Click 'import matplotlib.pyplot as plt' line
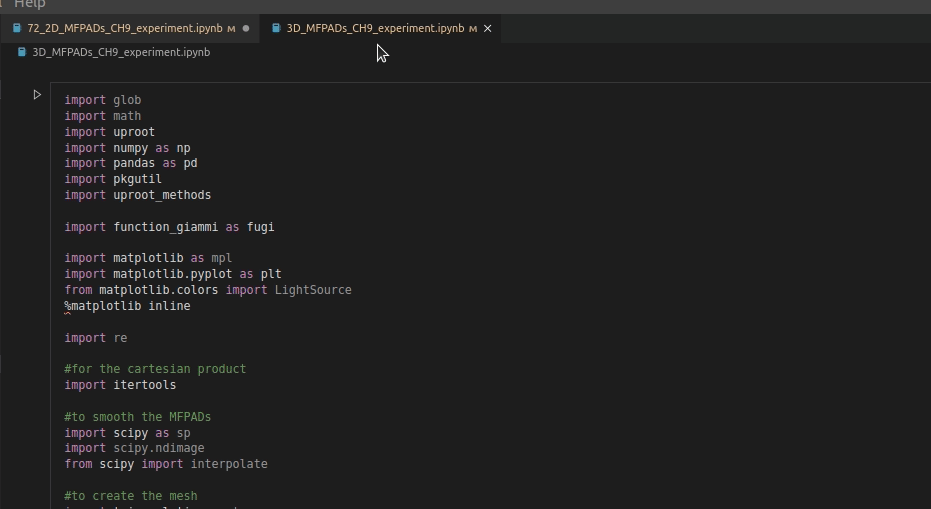 (173, 274)
